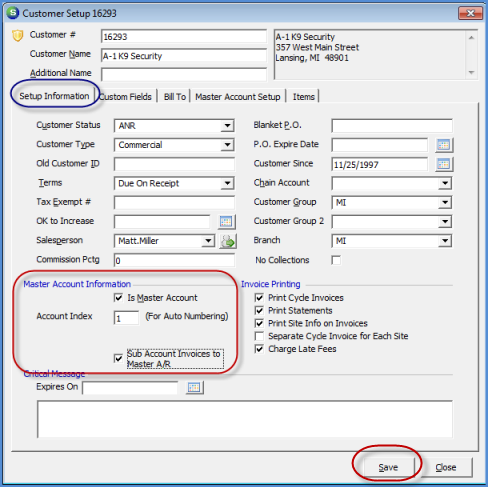Expand the Customer Status dropdown
Screen dimensions: 488x487
click(227, 126)
